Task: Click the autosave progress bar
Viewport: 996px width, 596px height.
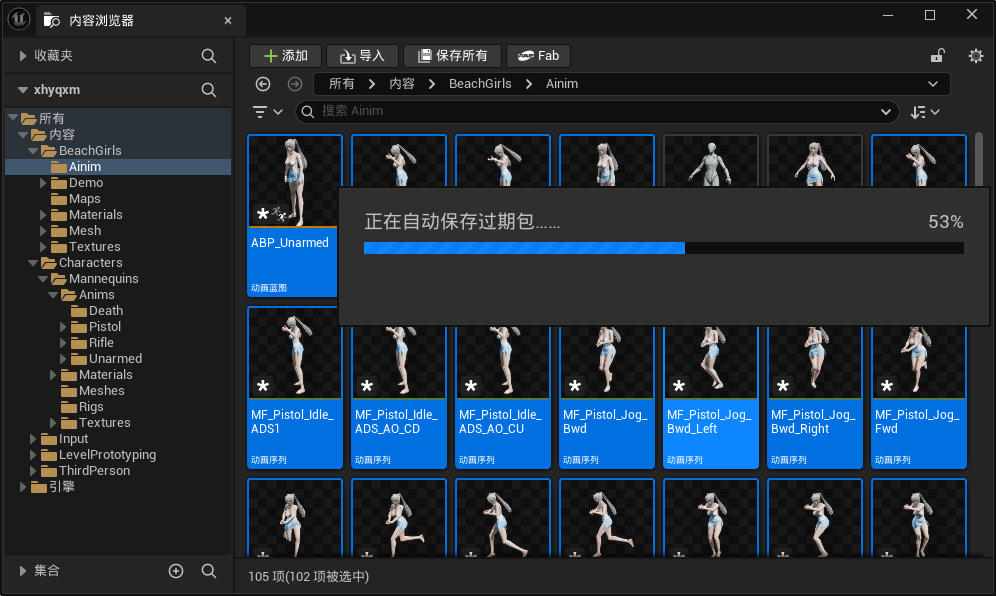Action: coord(664,248)
